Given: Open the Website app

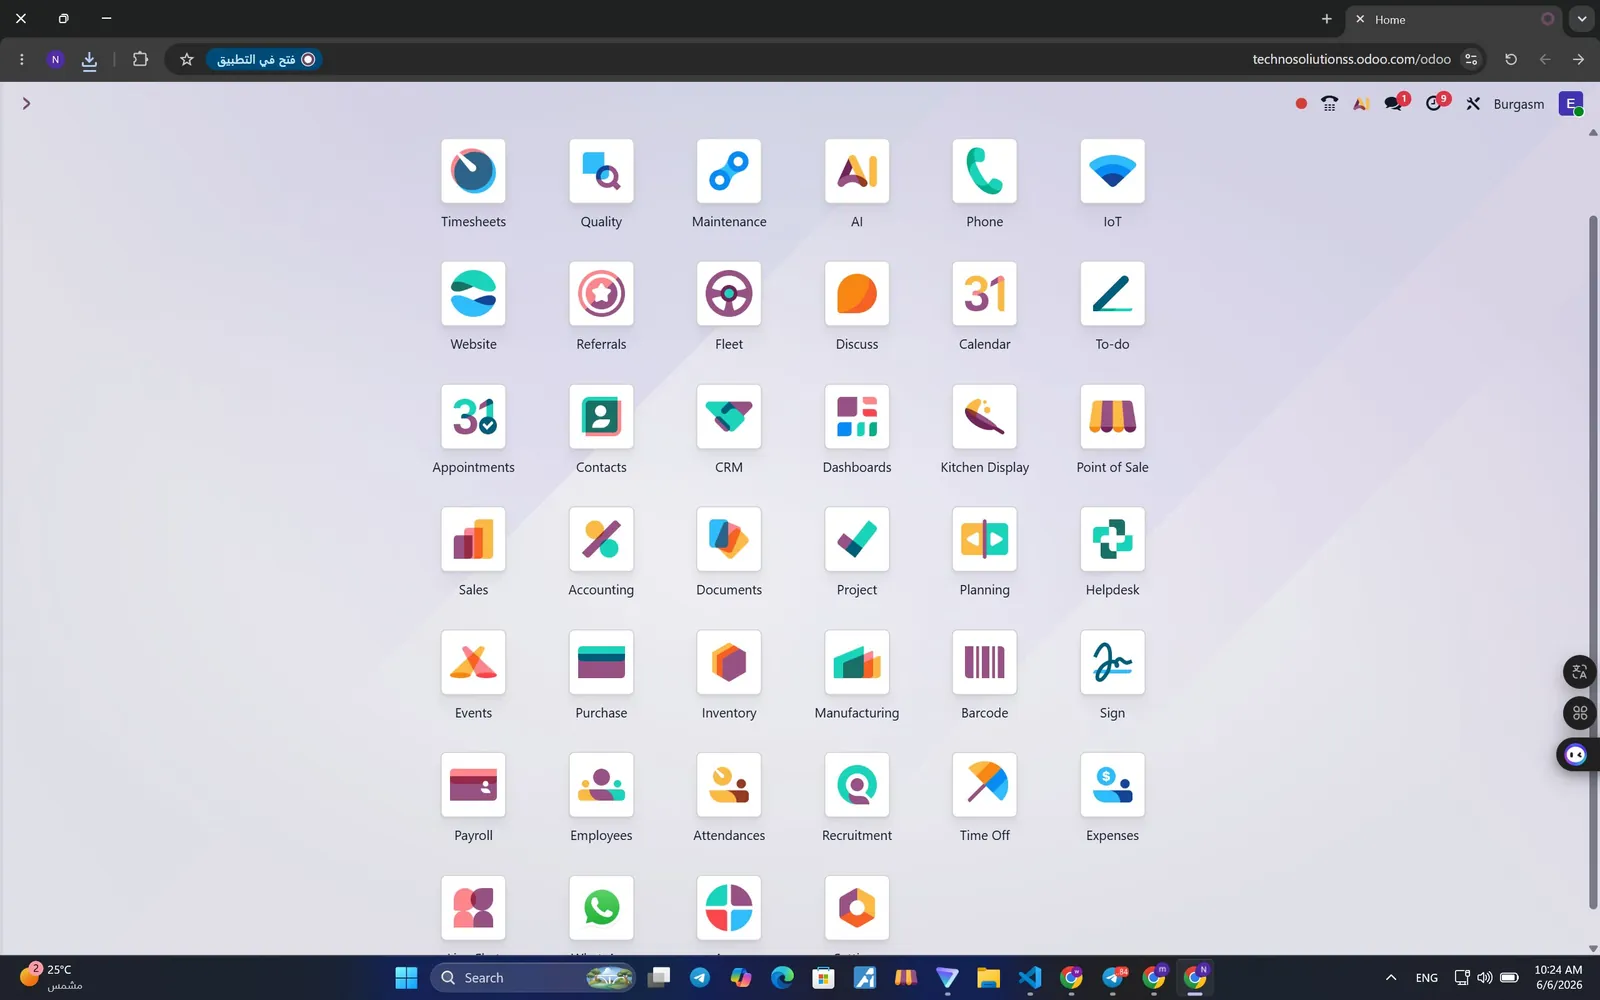Looking at the screenshot, I should (473, 294).
